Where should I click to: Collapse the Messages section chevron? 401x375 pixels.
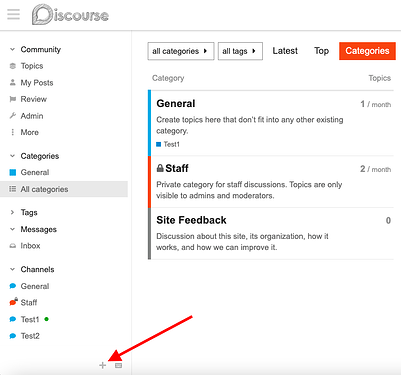(x=12, y=229)
